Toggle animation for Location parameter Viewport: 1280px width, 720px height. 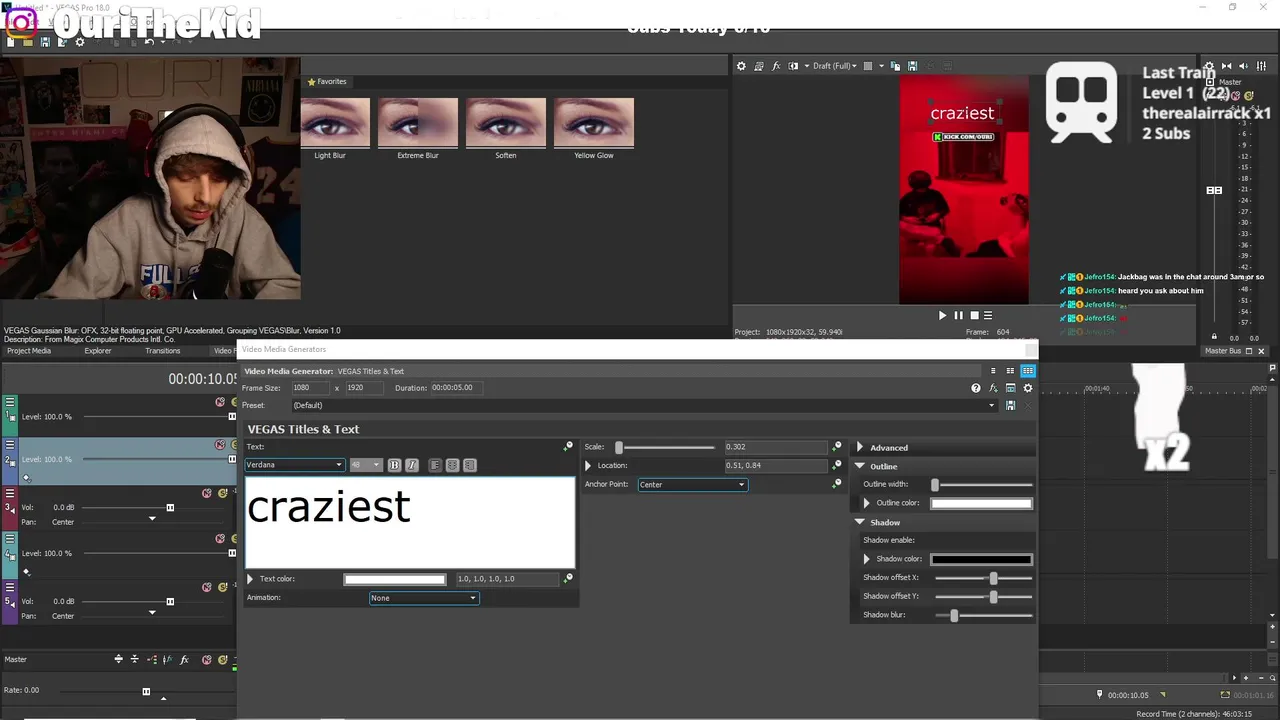point(837,465)
